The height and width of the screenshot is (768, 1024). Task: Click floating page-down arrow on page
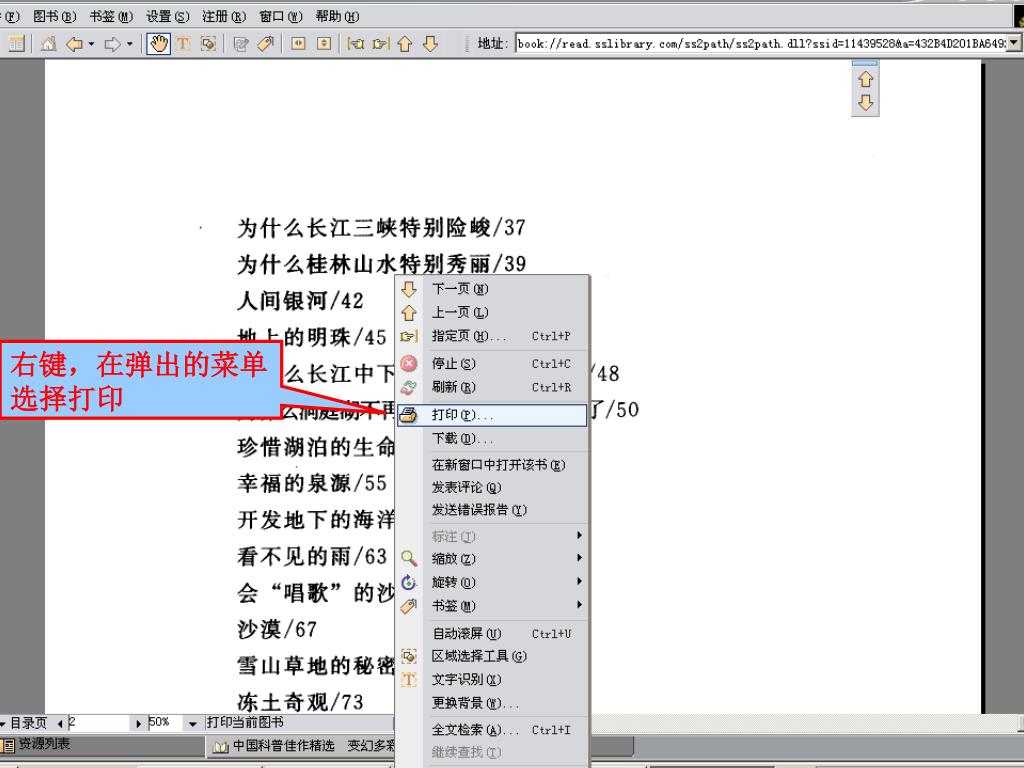point(865,103)
